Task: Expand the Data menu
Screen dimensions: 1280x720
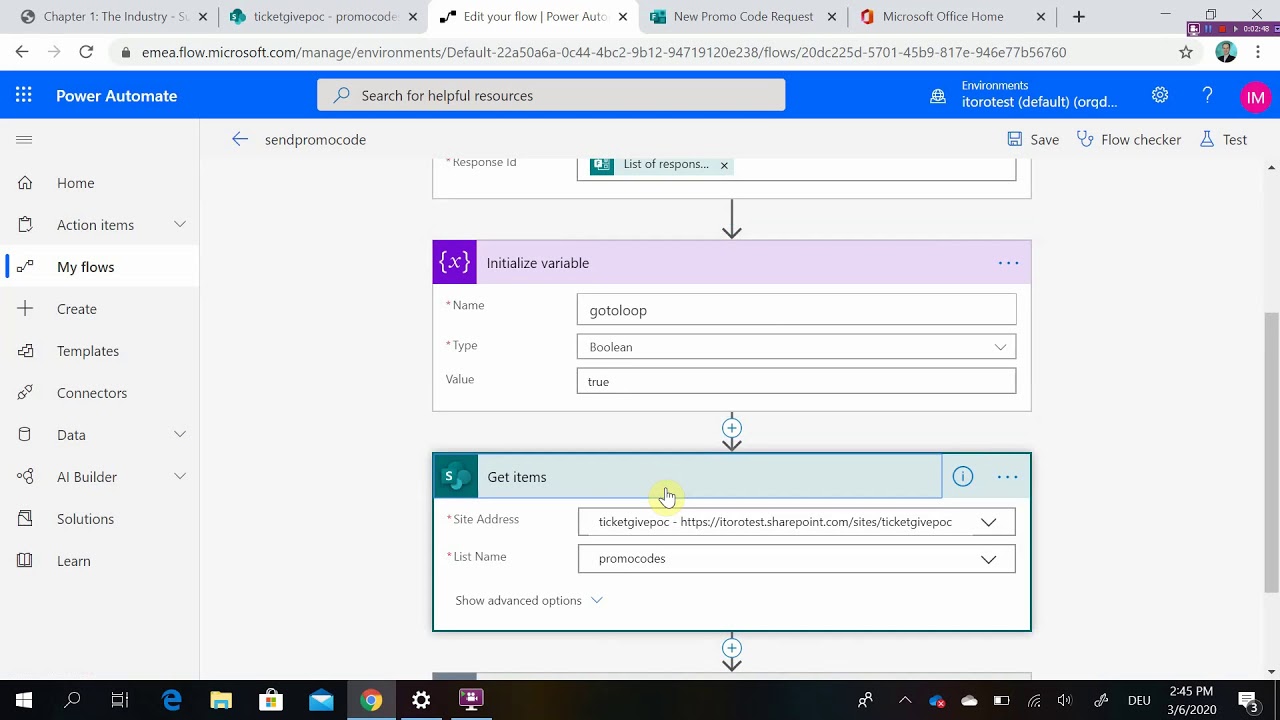Action: coord(180,435)
